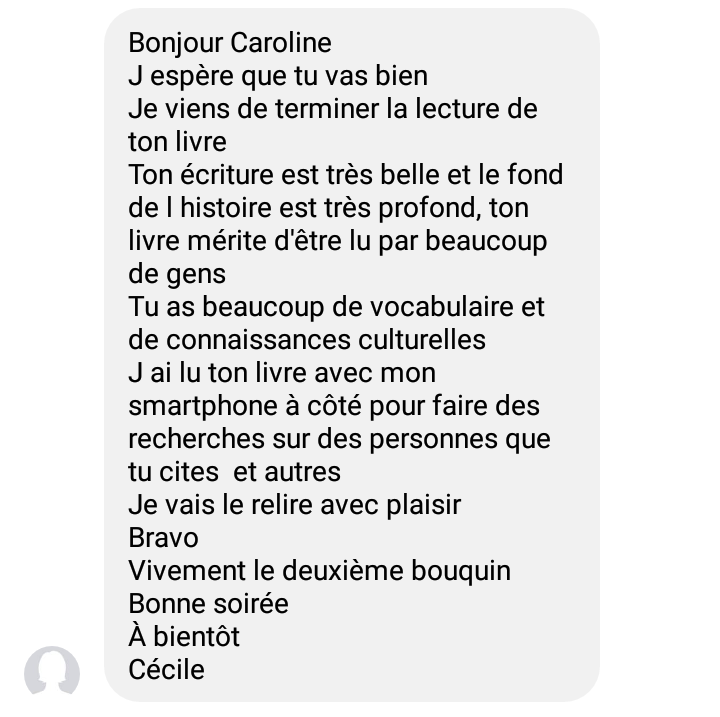Open the sender's default avatar icon
The image size is (720, 717).
point(52,673)
